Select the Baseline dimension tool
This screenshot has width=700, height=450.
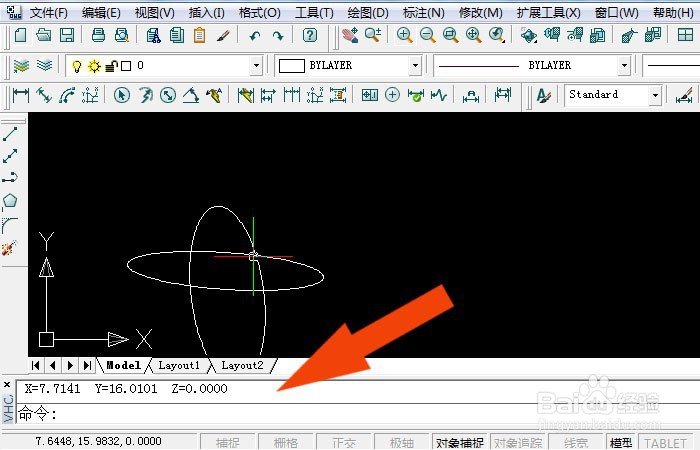pos(268,95)
